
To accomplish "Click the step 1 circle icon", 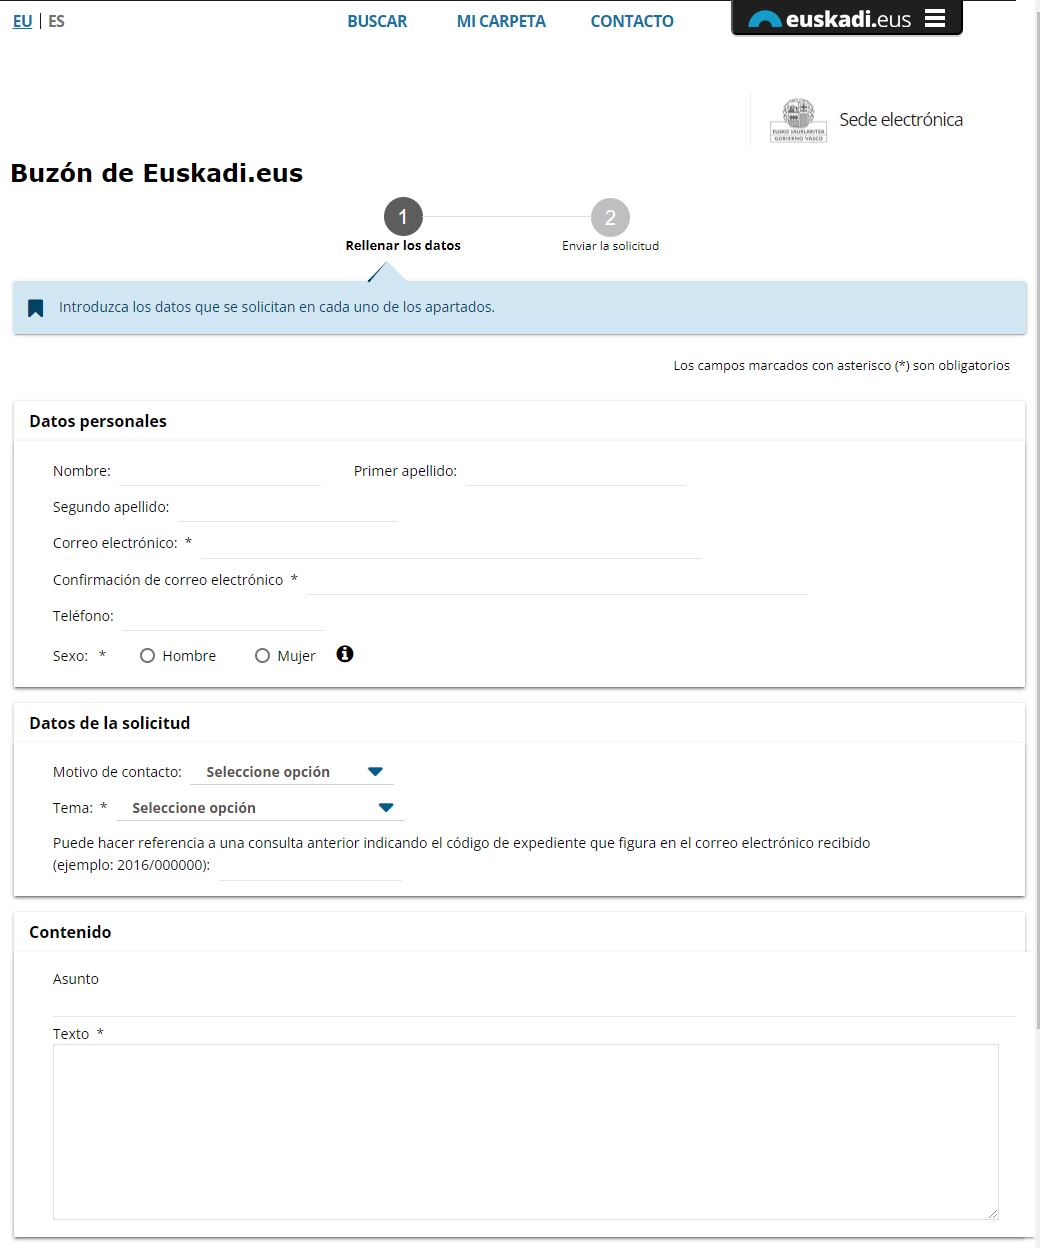I will [403, 217].
